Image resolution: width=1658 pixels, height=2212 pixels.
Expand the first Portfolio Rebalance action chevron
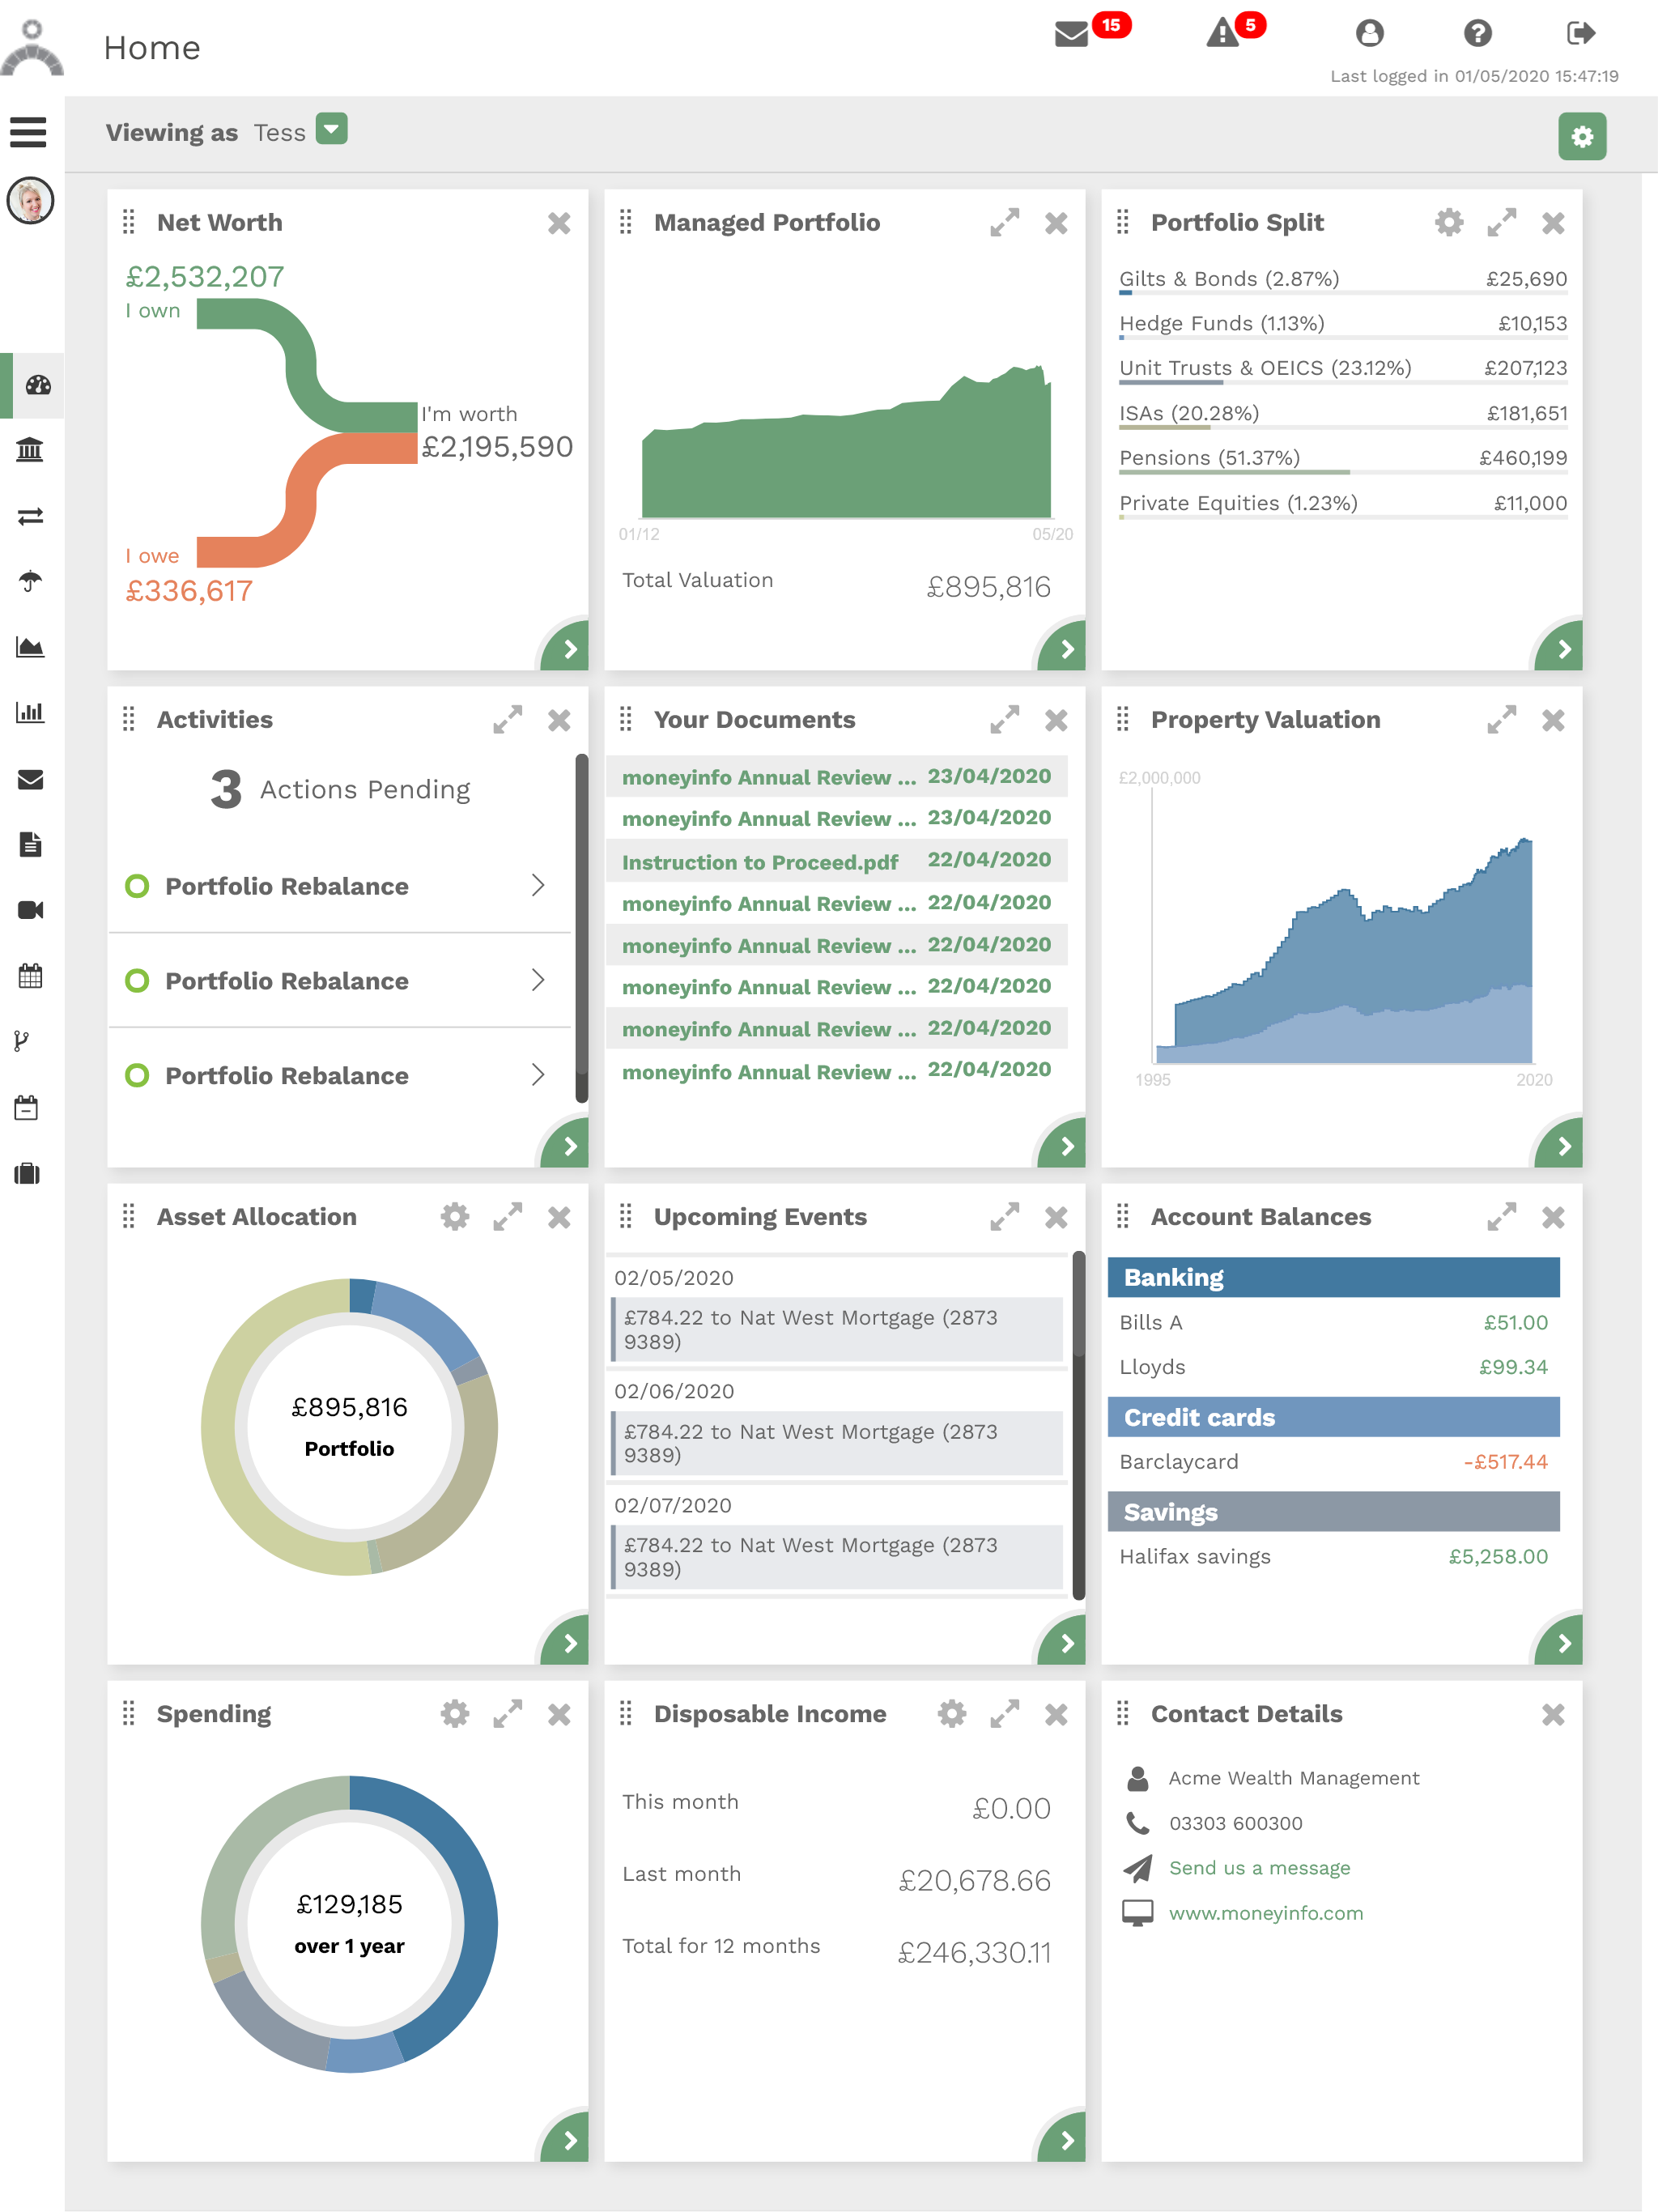[538, 885]
